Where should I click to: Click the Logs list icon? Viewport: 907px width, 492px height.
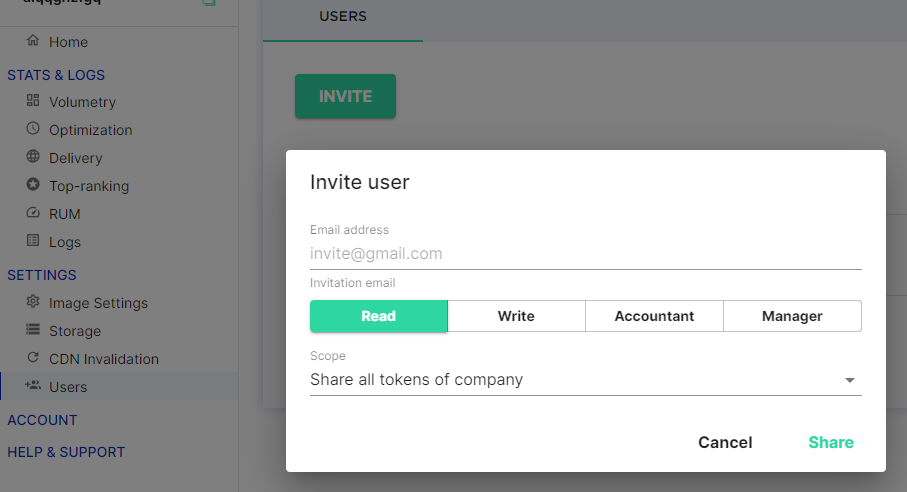(33, 241)
